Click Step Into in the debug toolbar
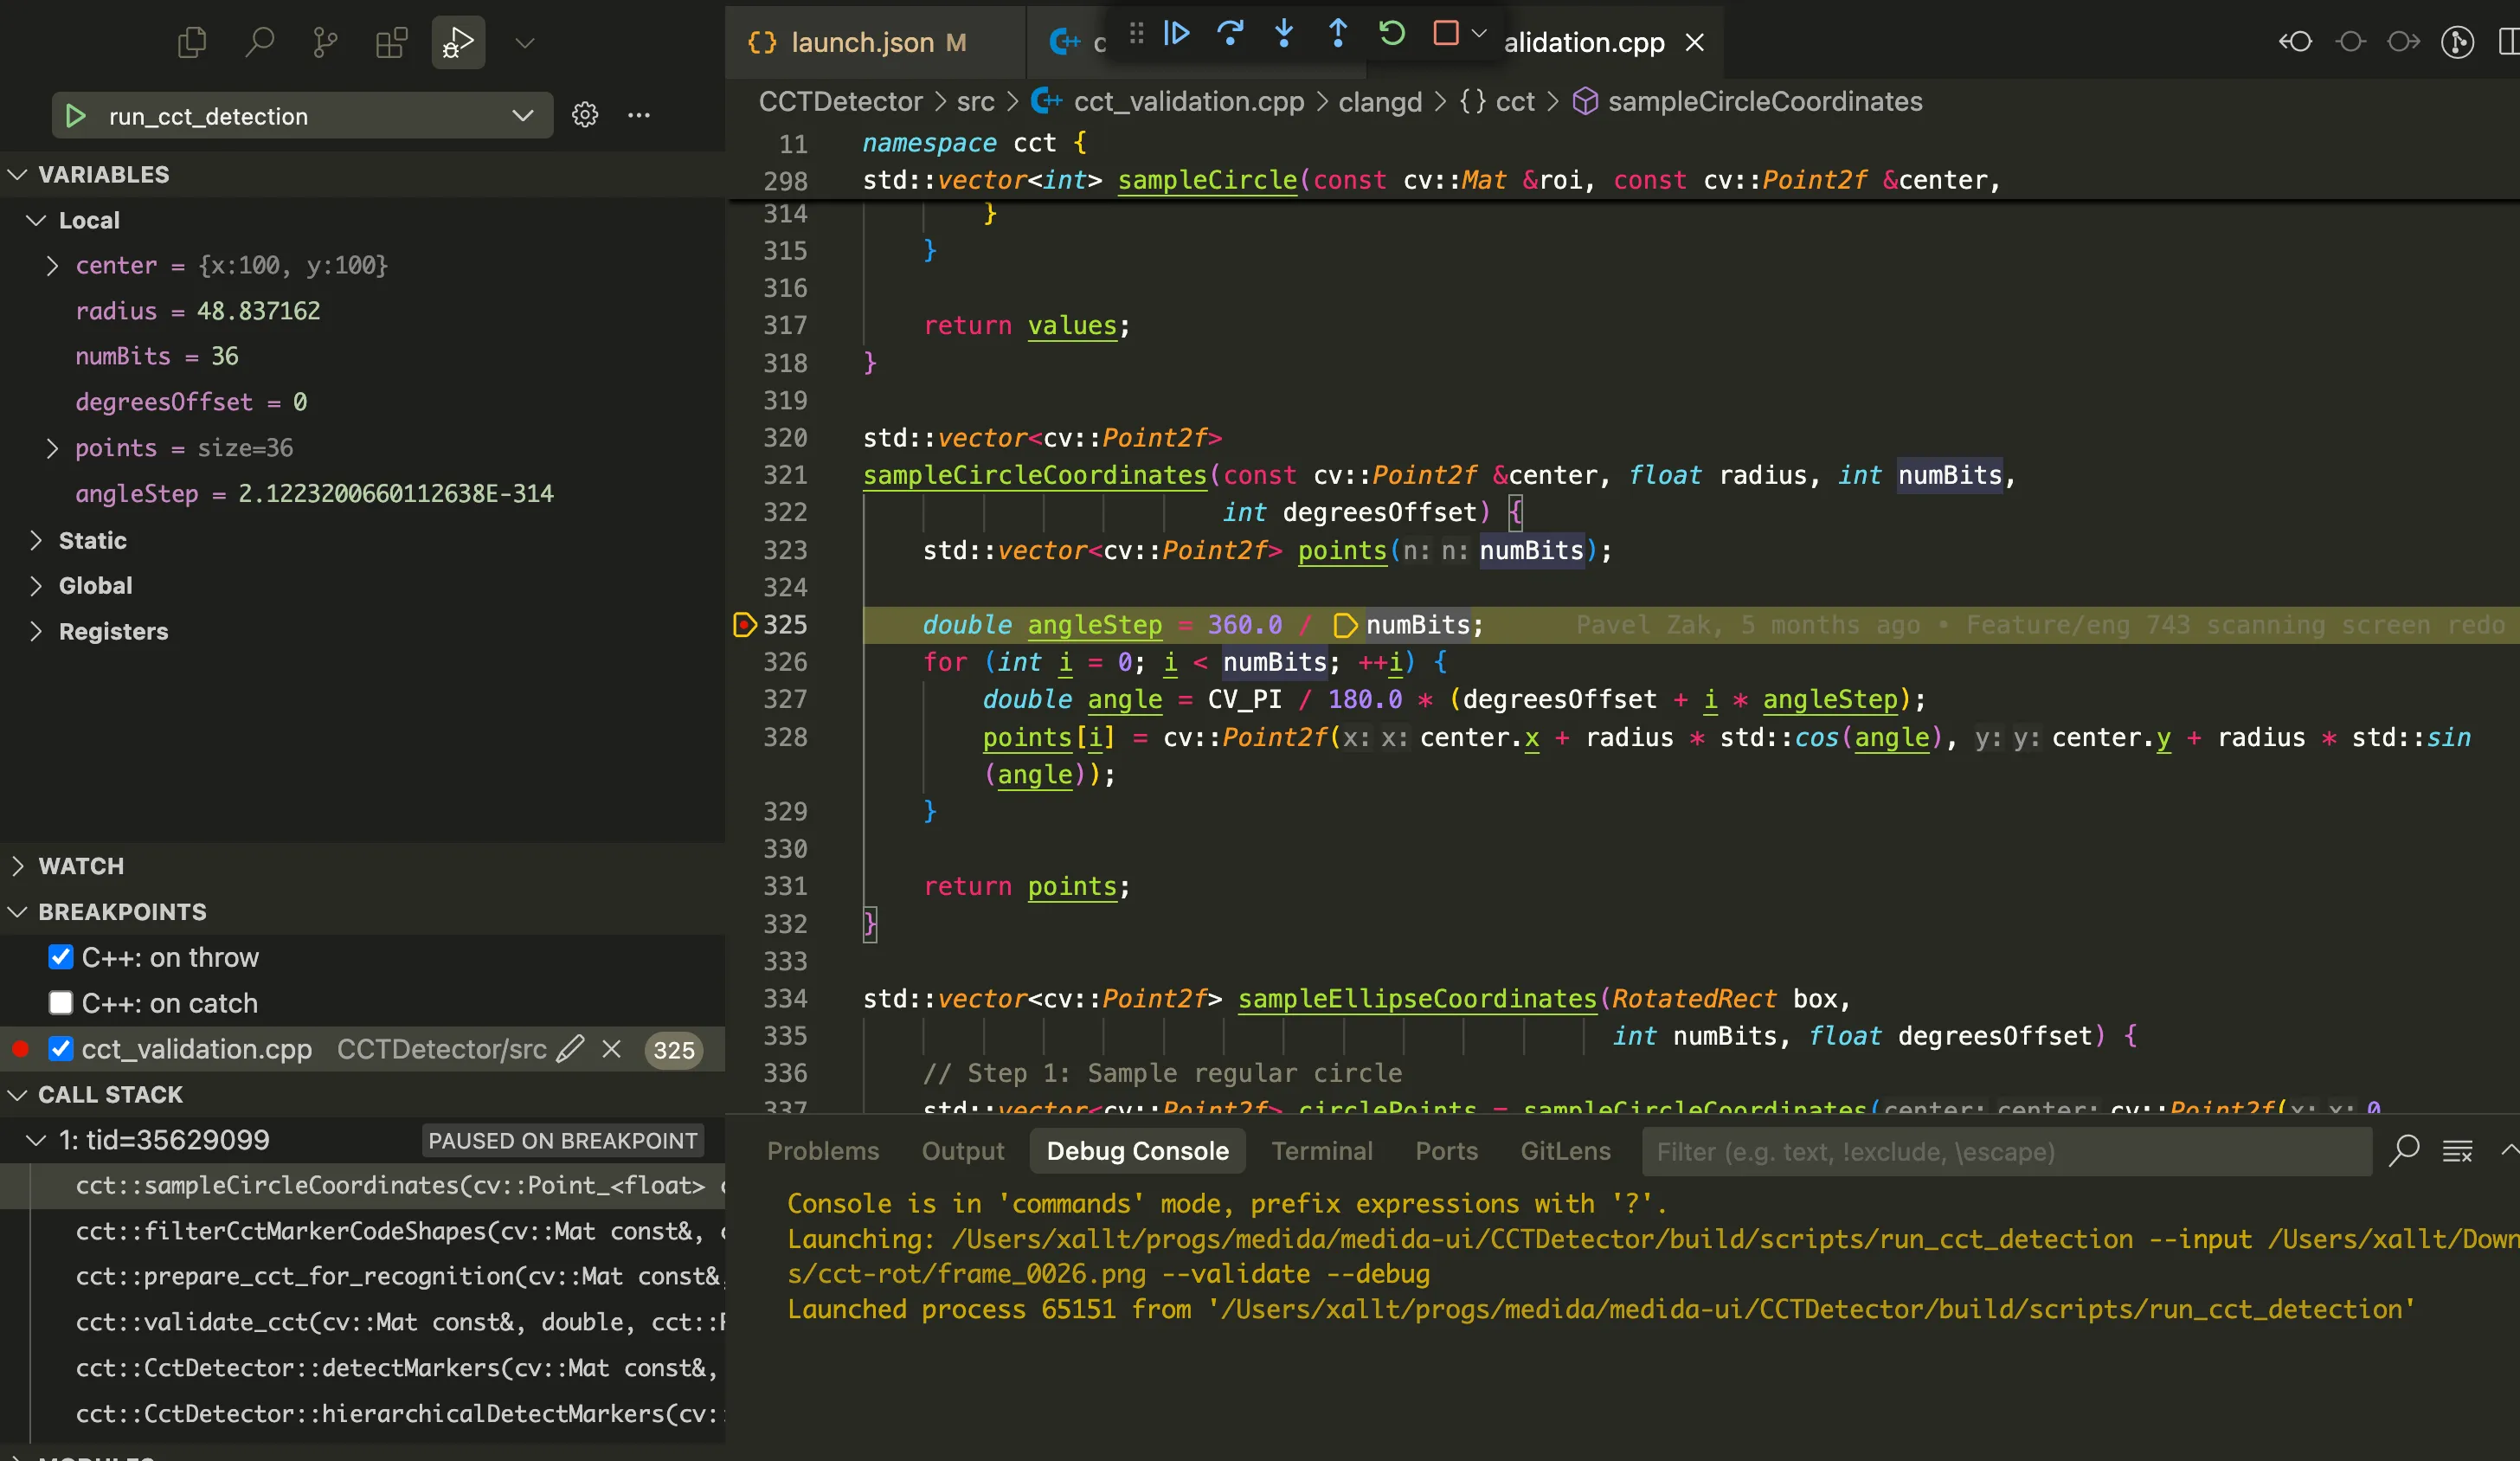2520x1461 pixels. tap(1284, 33)
